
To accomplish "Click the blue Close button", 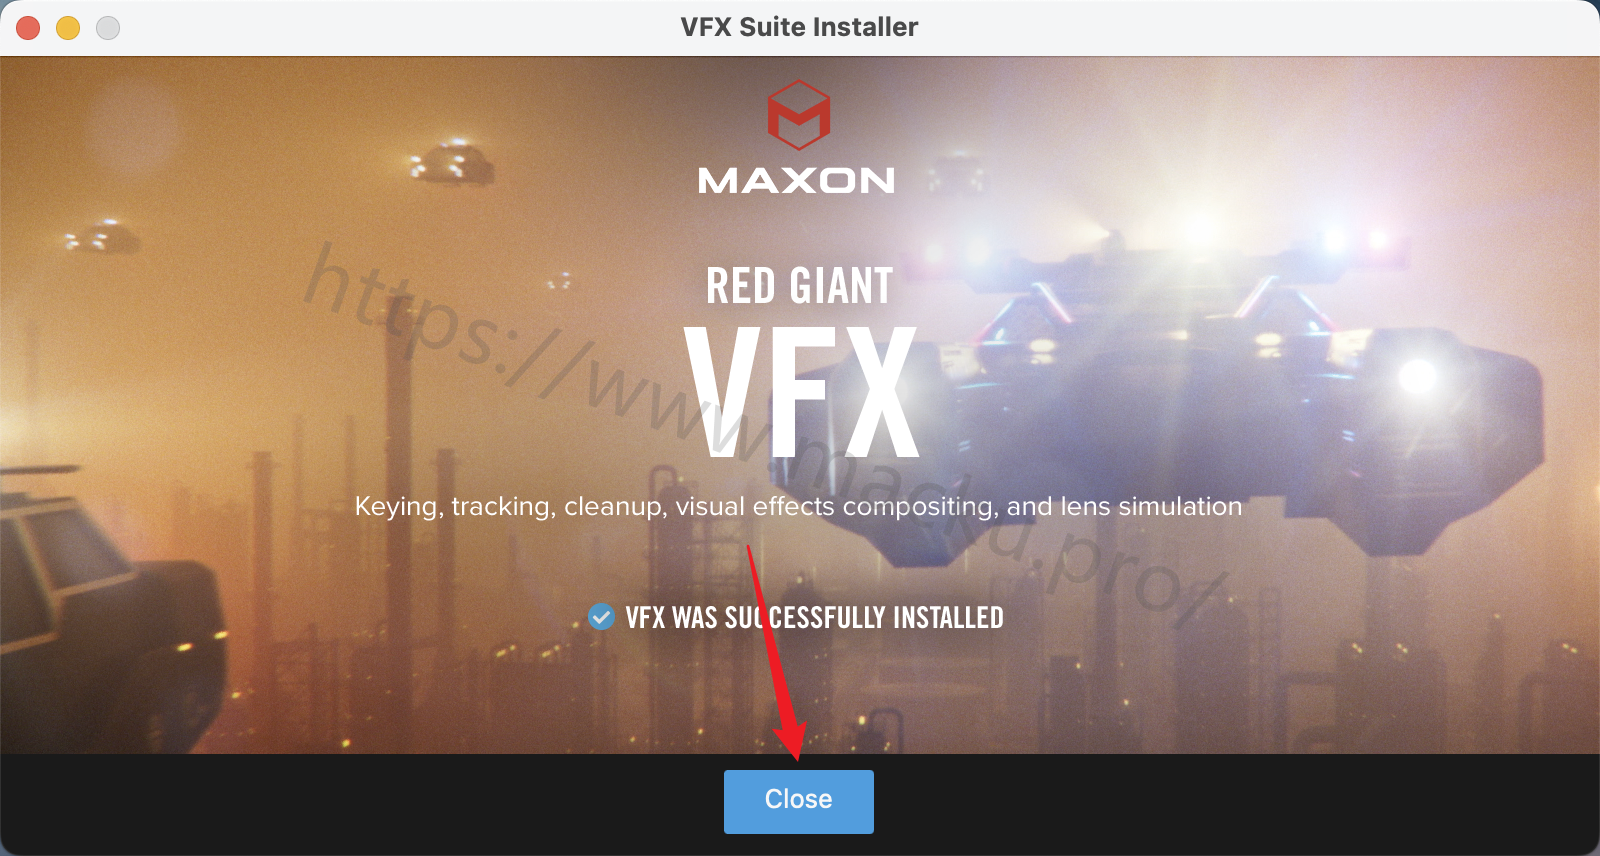I will [x=798, y=801].
